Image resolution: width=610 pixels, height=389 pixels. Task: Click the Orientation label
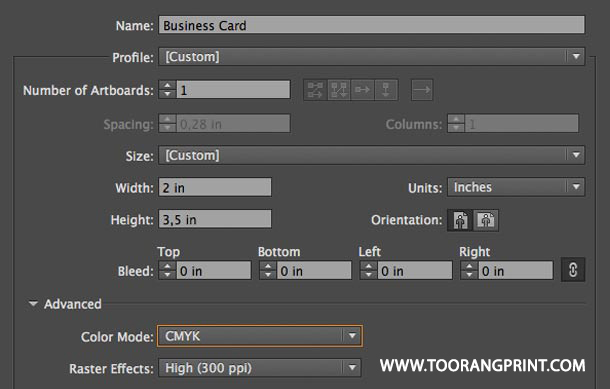pyautogui.click(x=407, y=220)
